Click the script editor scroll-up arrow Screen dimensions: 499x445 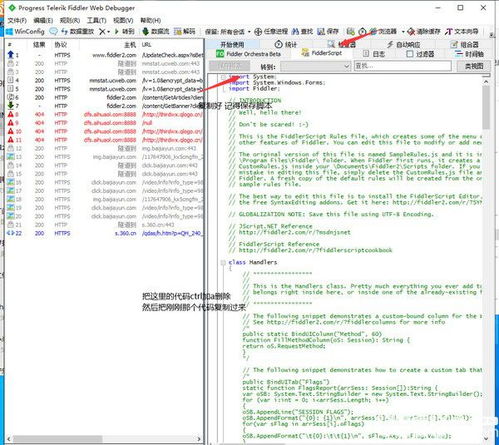tap(486, 81)
